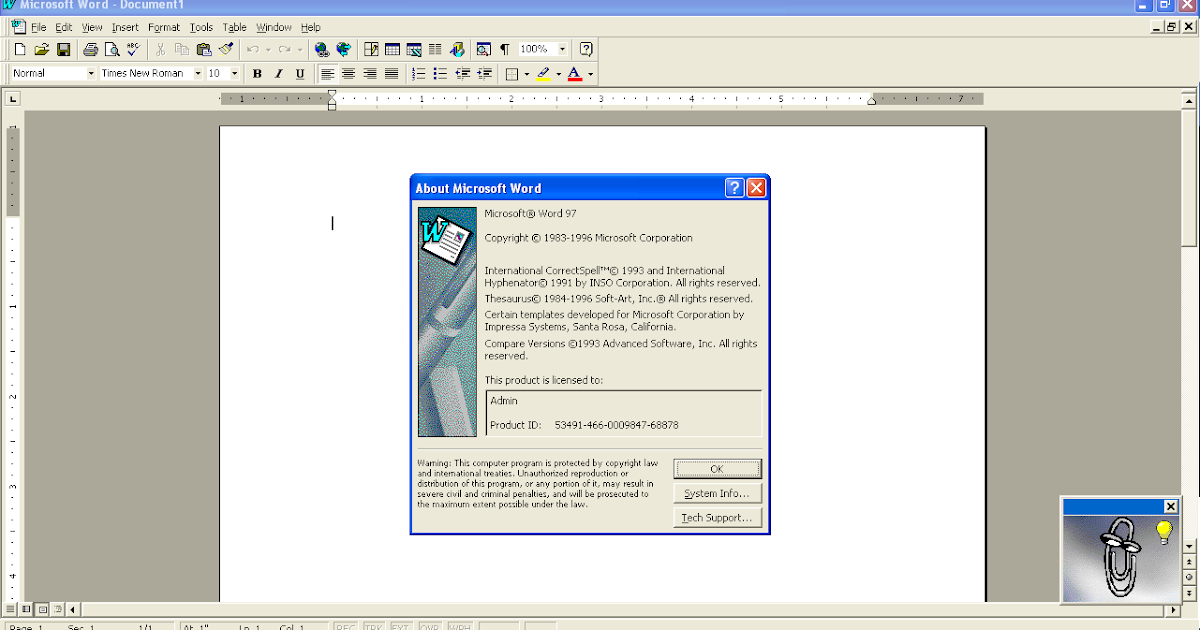Expand the Redo history dropdown arrow
Screen dimensions: 1200x630
pos(300,49)
